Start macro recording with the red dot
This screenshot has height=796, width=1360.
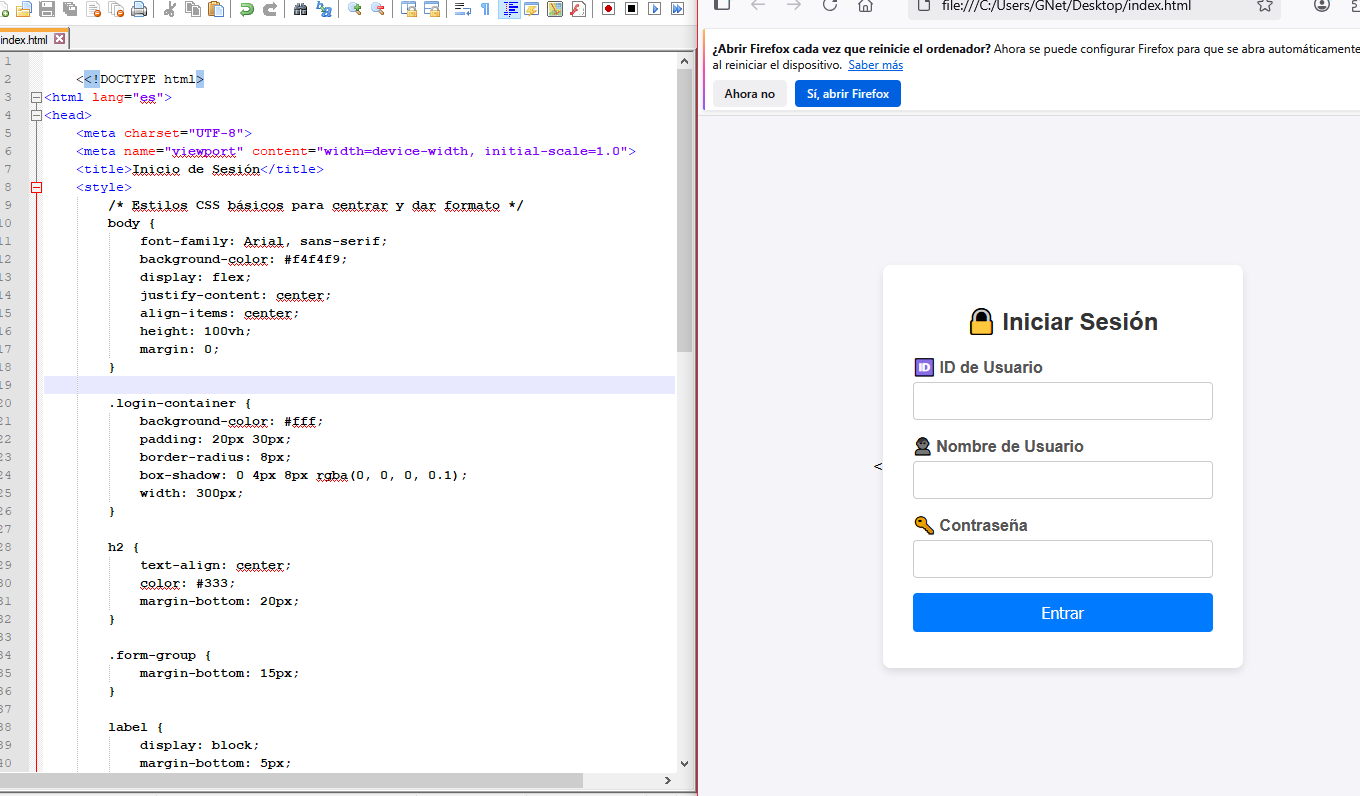[x=608, y=9]
